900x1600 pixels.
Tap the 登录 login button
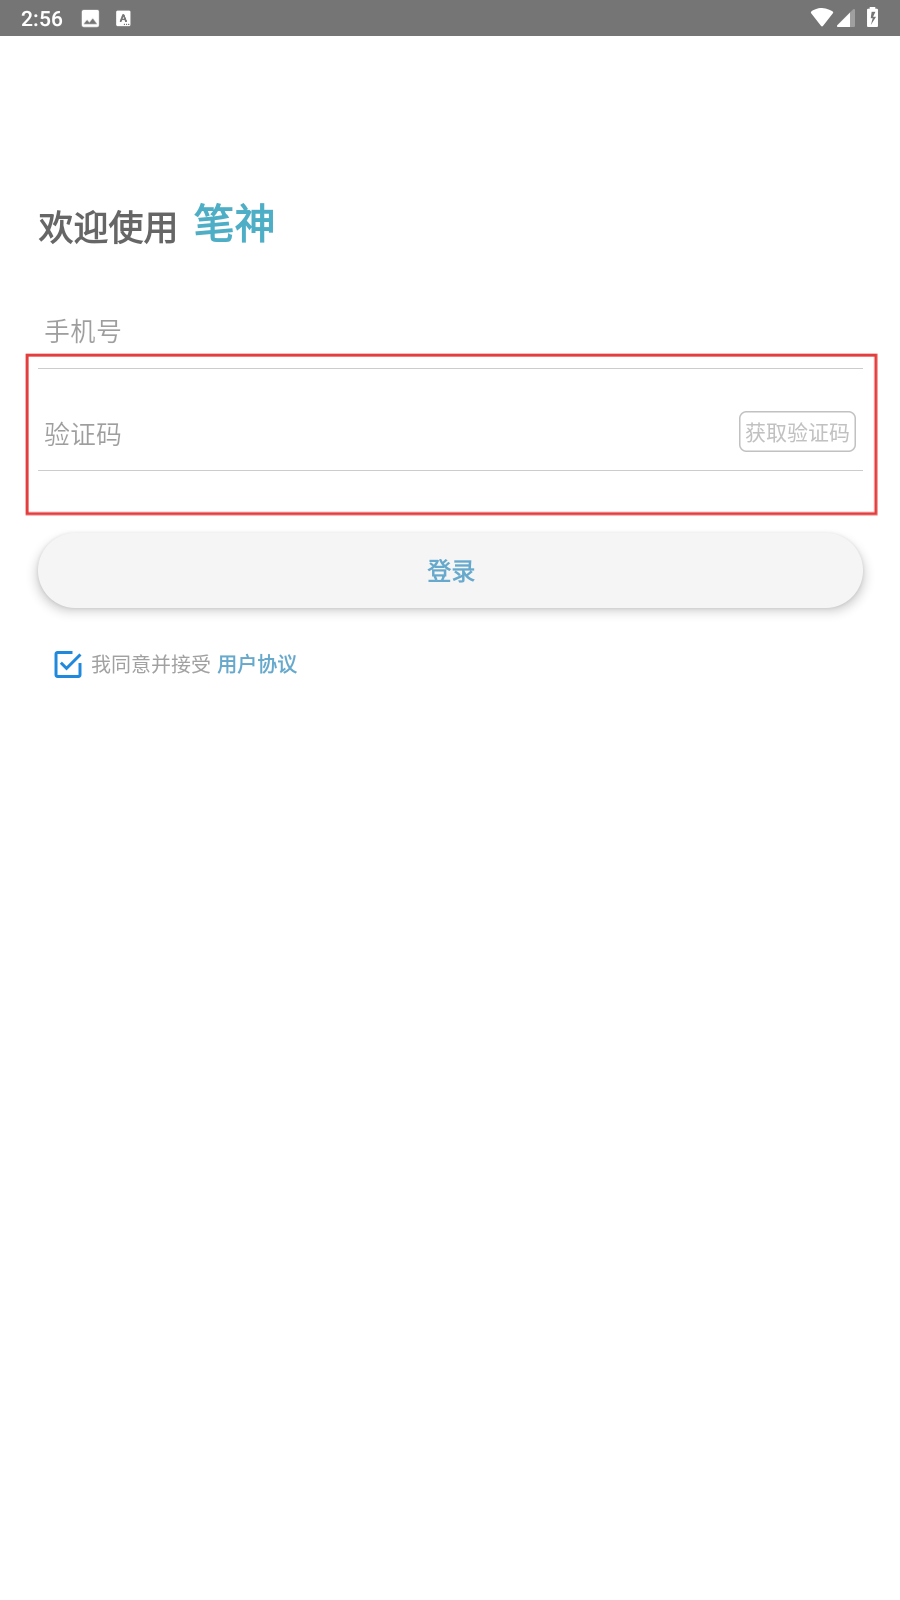pos(450,570)
